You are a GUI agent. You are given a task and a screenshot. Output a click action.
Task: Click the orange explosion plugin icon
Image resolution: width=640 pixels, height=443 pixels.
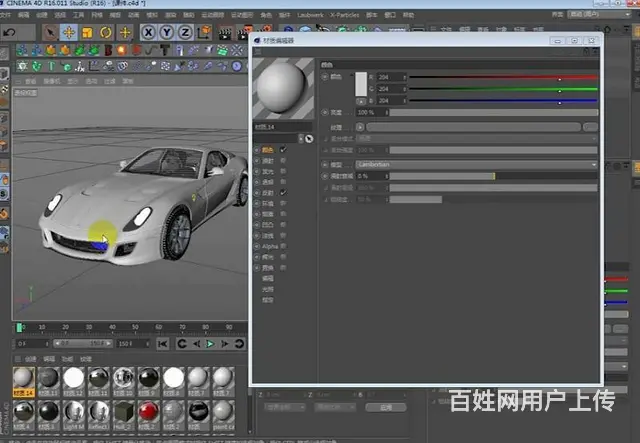[x=122, y=50]
